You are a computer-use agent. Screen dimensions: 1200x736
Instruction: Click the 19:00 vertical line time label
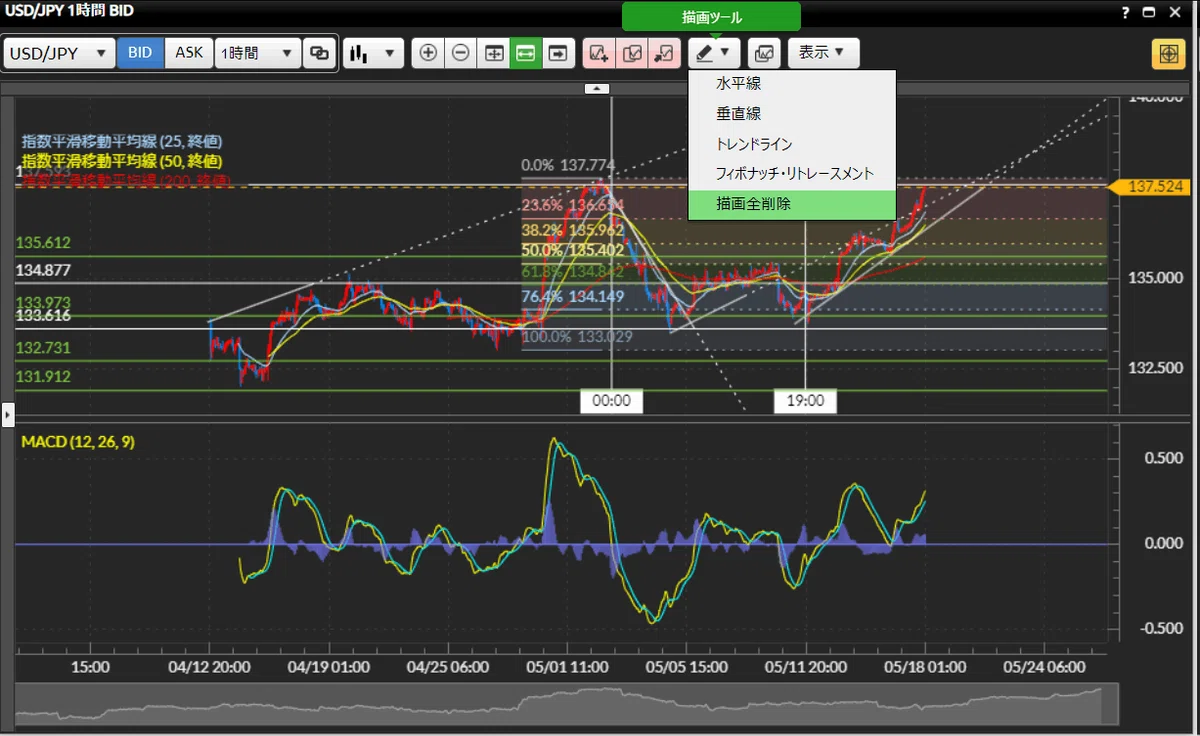[x=805, y=401]
